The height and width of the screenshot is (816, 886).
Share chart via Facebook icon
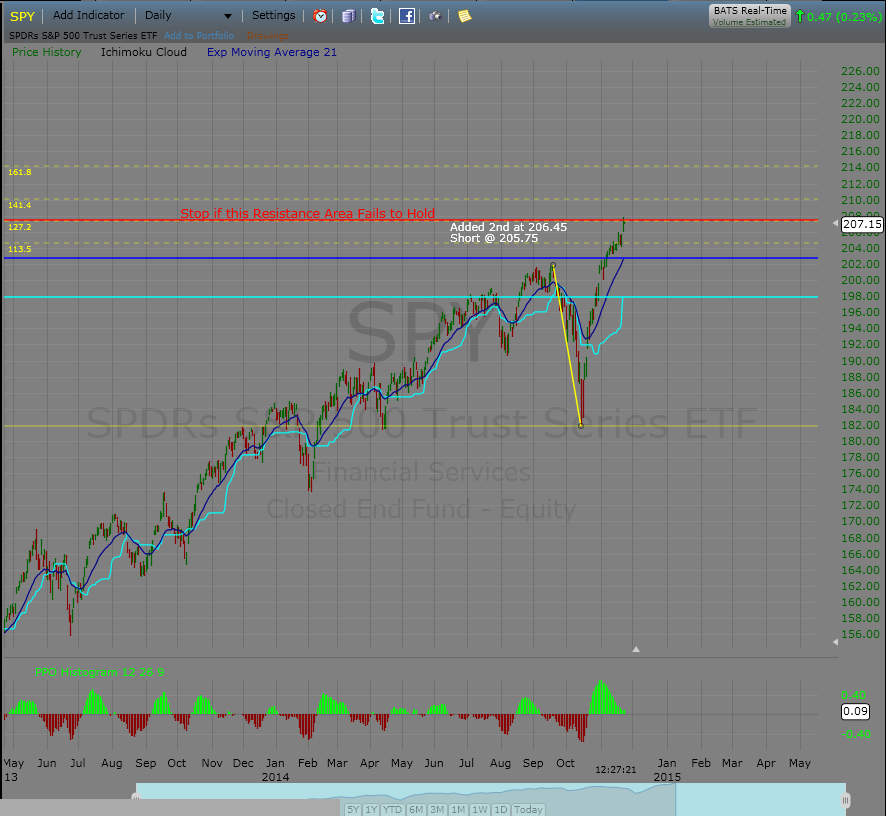[x=407, y=16]
